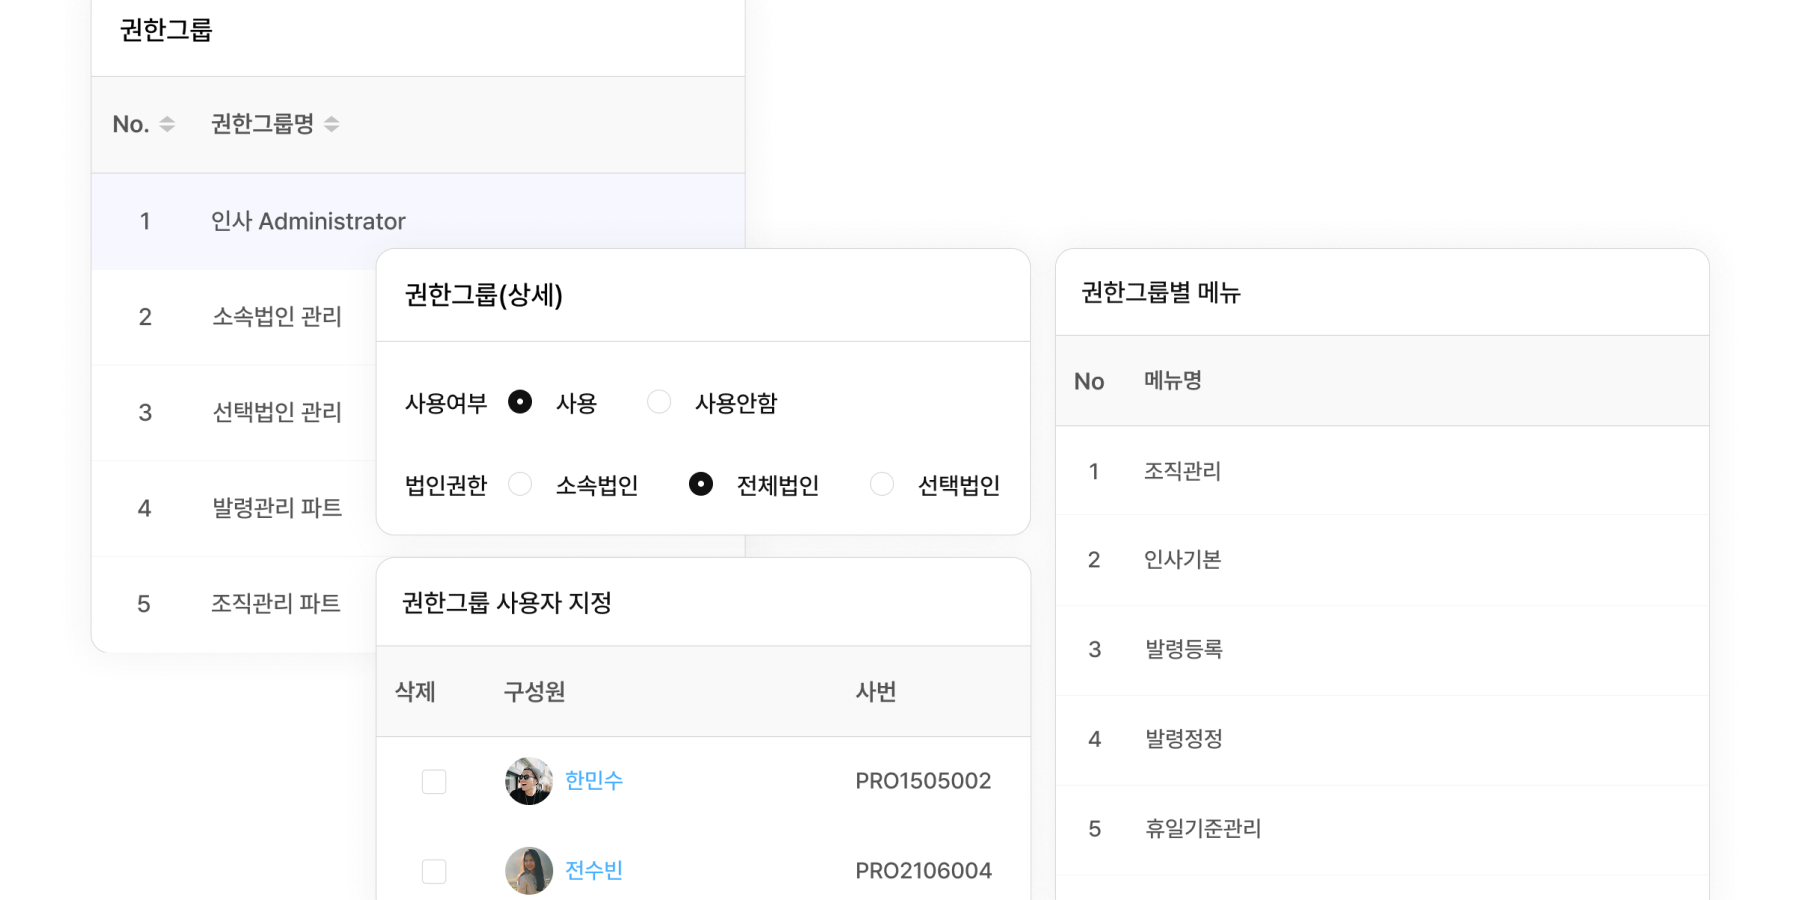Image resolution: width=1800 pixels, height=900 pixels.
Task: Open the 한민수 member link
Action: (x=594, y=781)
